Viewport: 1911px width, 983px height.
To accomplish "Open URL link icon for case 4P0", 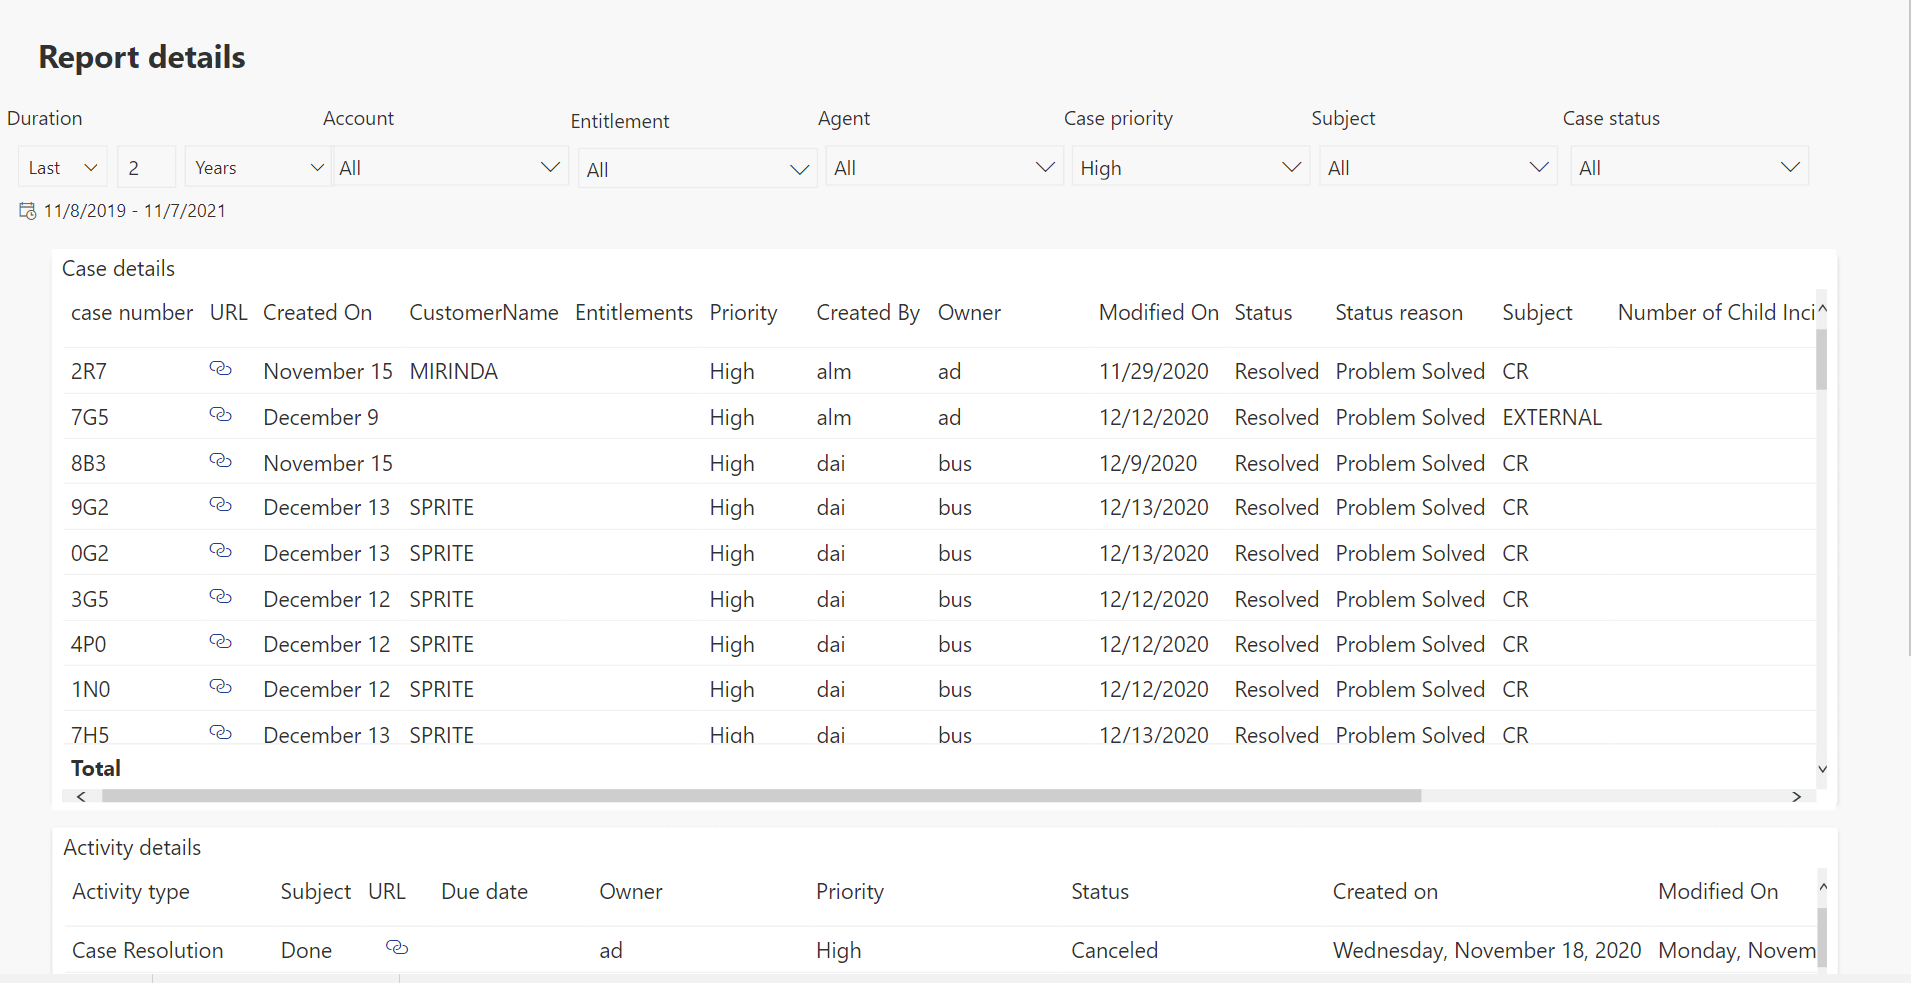I will tap(220, 642).
